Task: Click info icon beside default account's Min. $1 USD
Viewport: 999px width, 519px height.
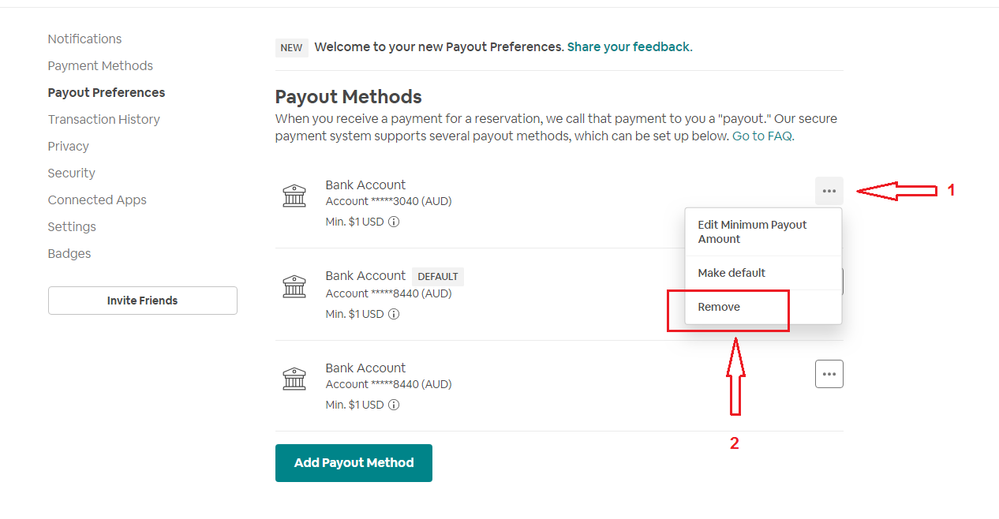Action: pos(394,314)
